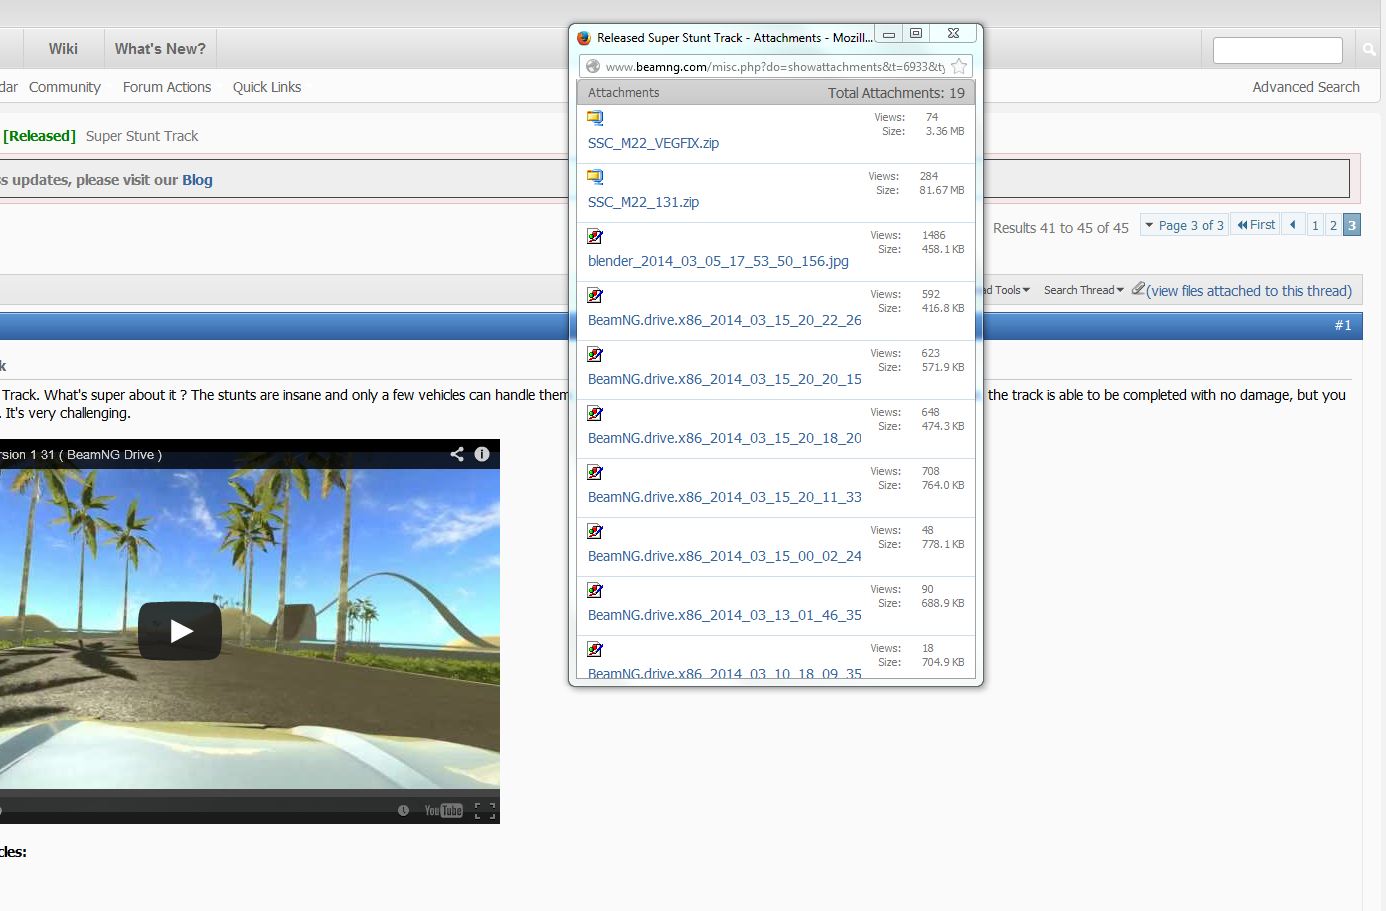
Task: Download SSC_M22_131.zip
Action: point(643,202)
